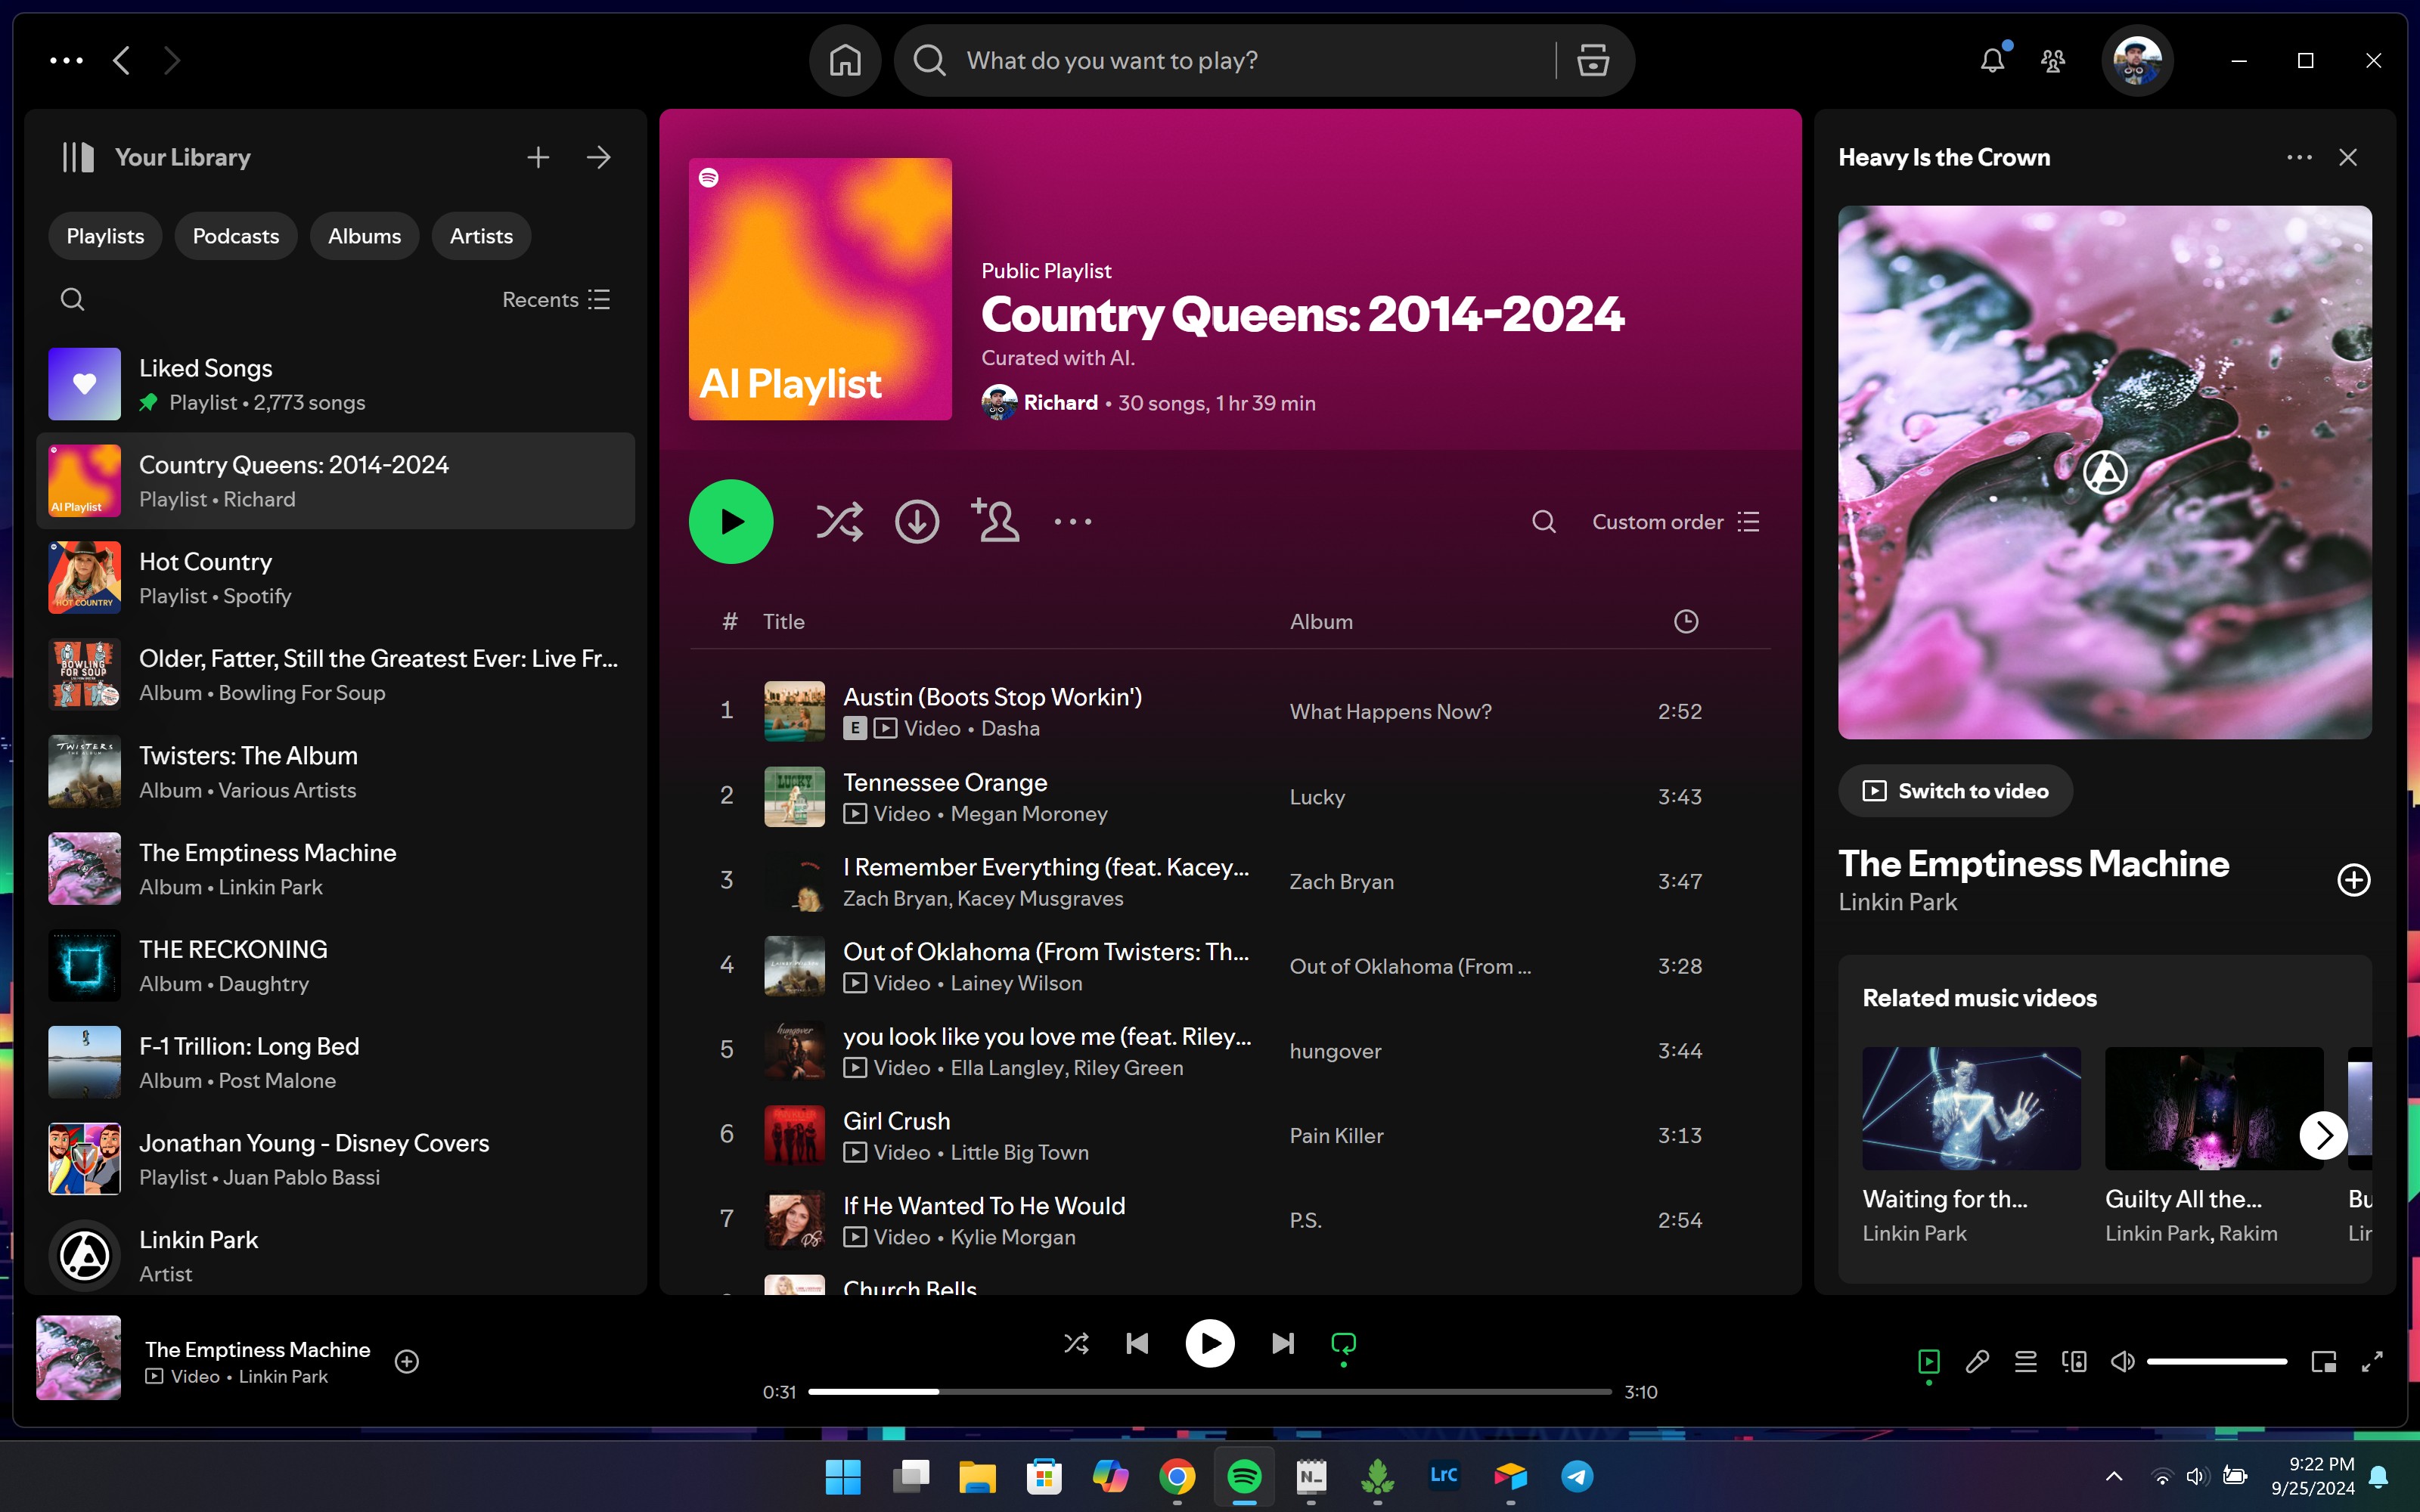This screenshot has width=2420, height=1512.
Task: Sort the track list by Album column
Action: click(1321, 621)
